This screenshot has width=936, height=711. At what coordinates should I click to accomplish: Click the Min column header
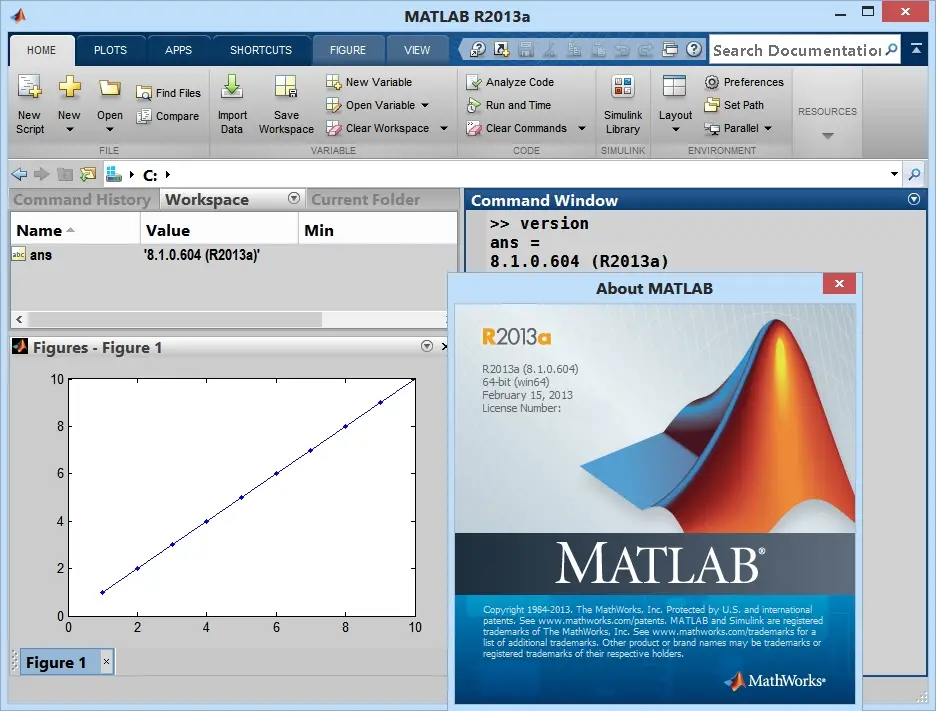pos(377,230)
